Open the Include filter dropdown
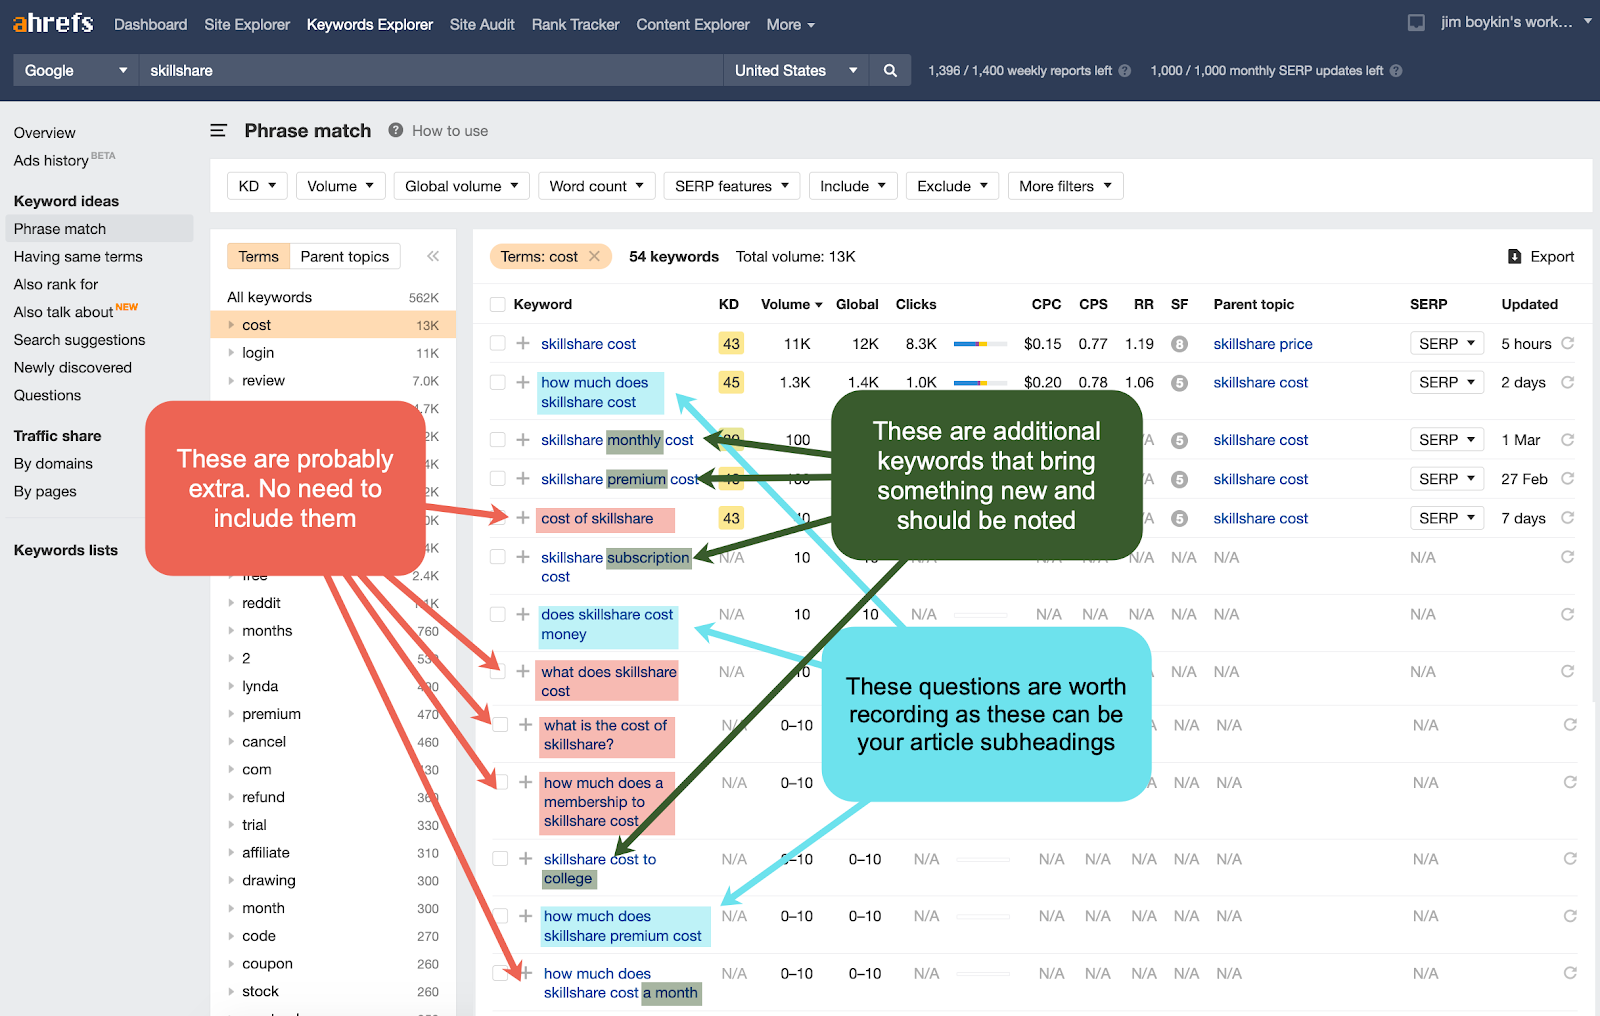Image resolution: width=1600 pixels, height=1016 pixels. (853, 186)
